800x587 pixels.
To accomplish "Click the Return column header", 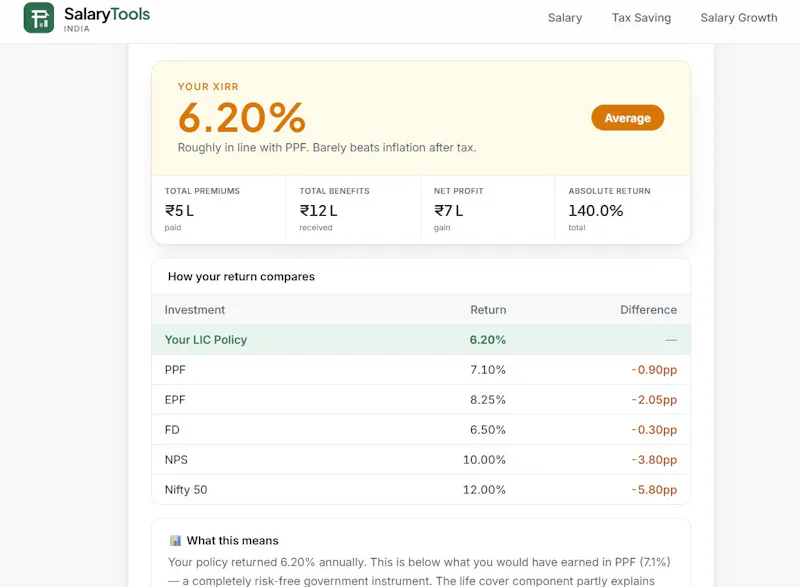I will tap(488, 310).
